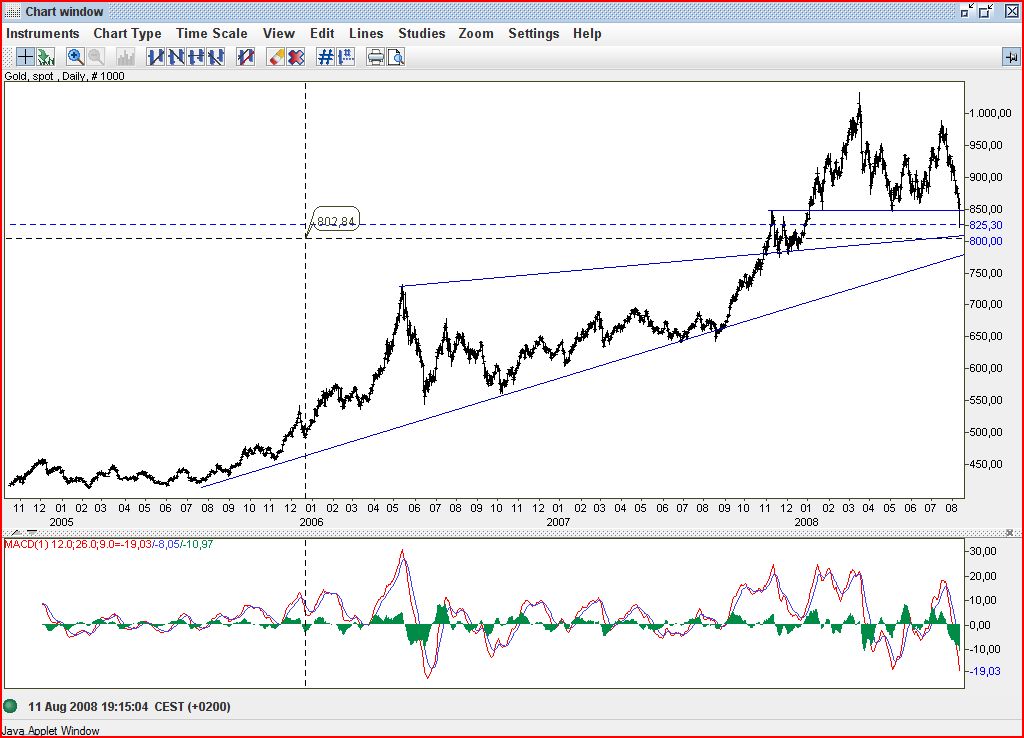Viewport: 1024px width, 738px height.
Task: Click the 2006 year label on time axis
Action: coord(311,522)
